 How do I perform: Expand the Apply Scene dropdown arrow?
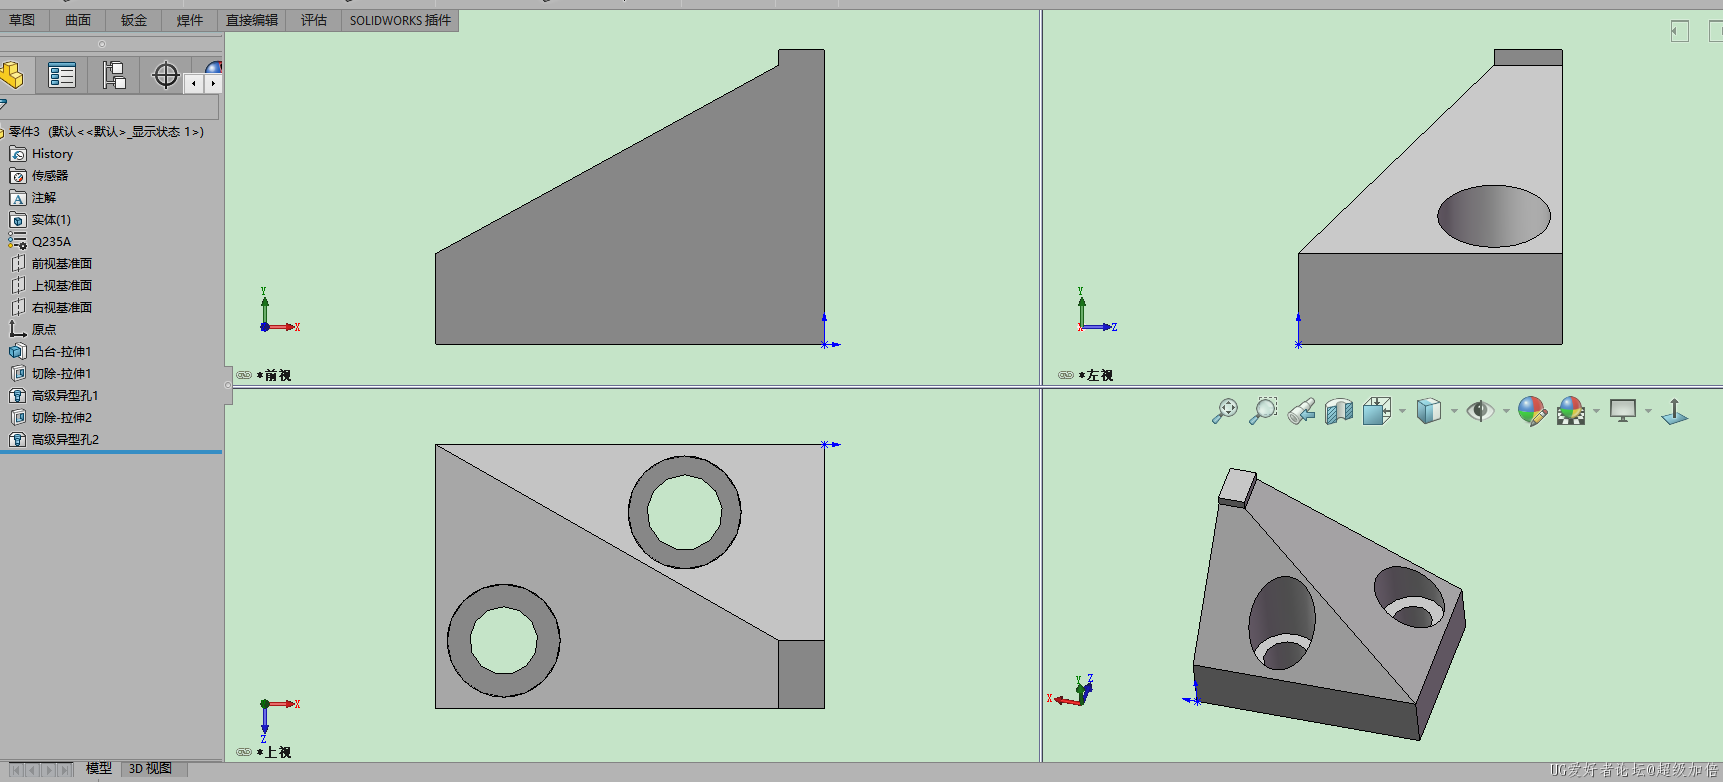(1596, 411)
